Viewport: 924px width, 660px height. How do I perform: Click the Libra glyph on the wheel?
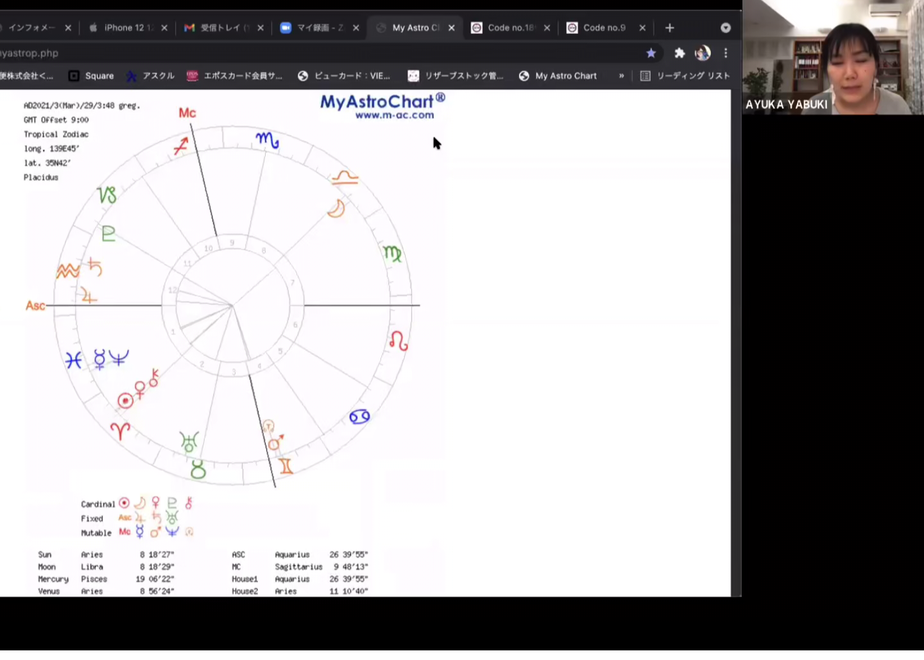[x=345, y=177]
